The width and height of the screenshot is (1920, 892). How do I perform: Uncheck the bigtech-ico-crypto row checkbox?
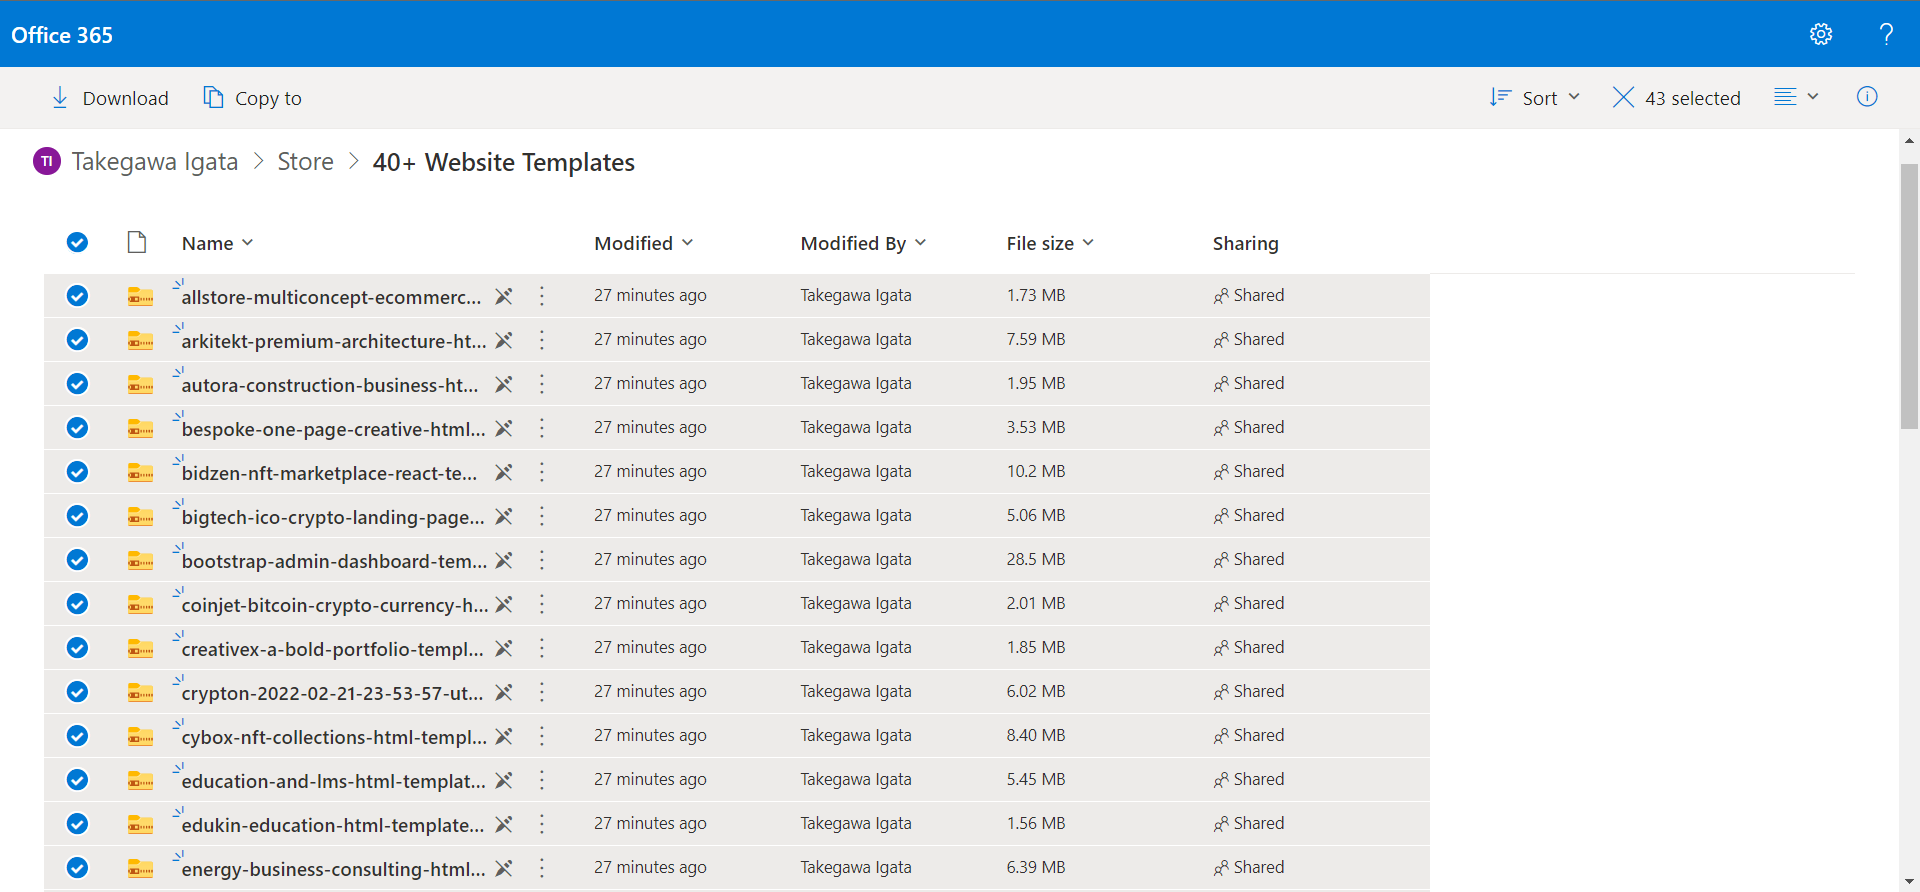pos(77,516)
